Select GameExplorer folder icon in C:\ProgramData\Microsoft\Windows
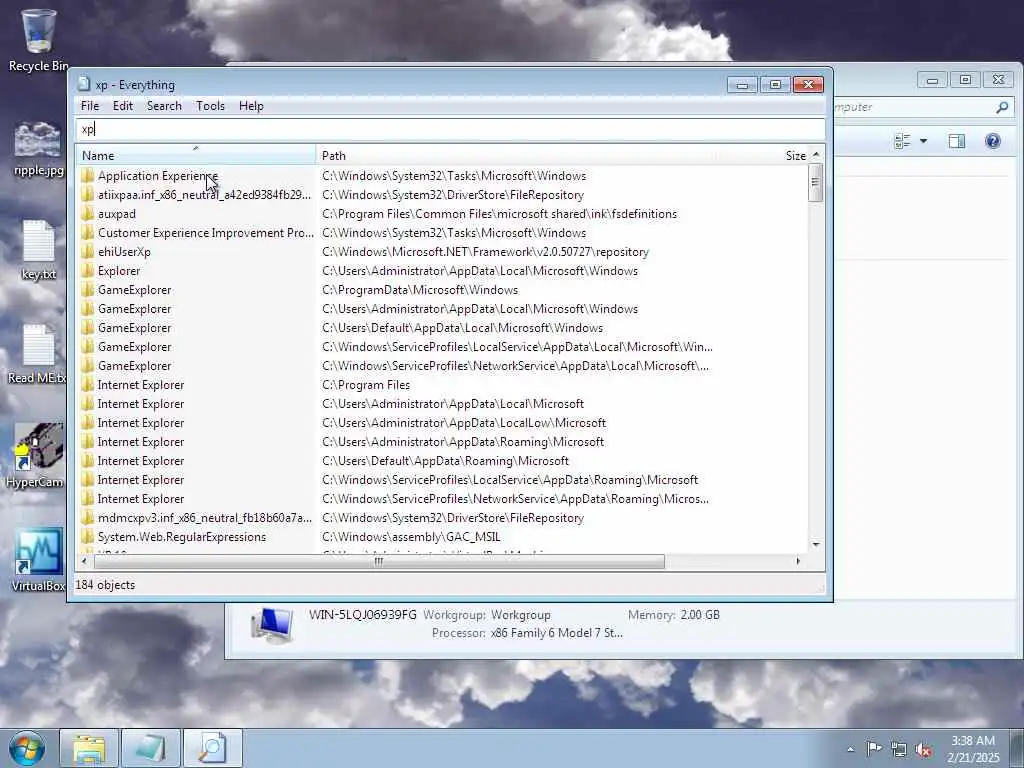Image resolution: width=1024 pixels, height=768 pixels. (x=88, y=289)
